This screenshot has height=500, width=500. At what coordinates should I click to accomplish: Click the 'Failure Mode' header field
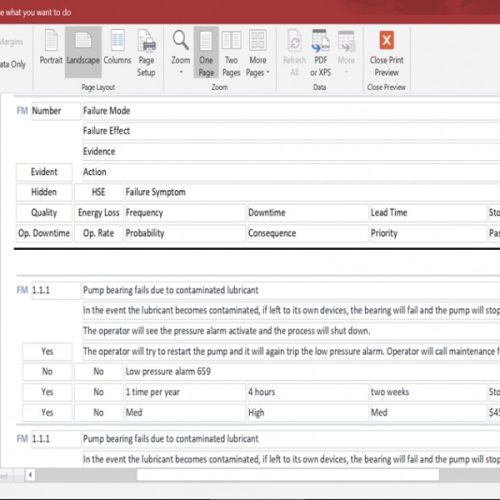(x=291, y=111)
